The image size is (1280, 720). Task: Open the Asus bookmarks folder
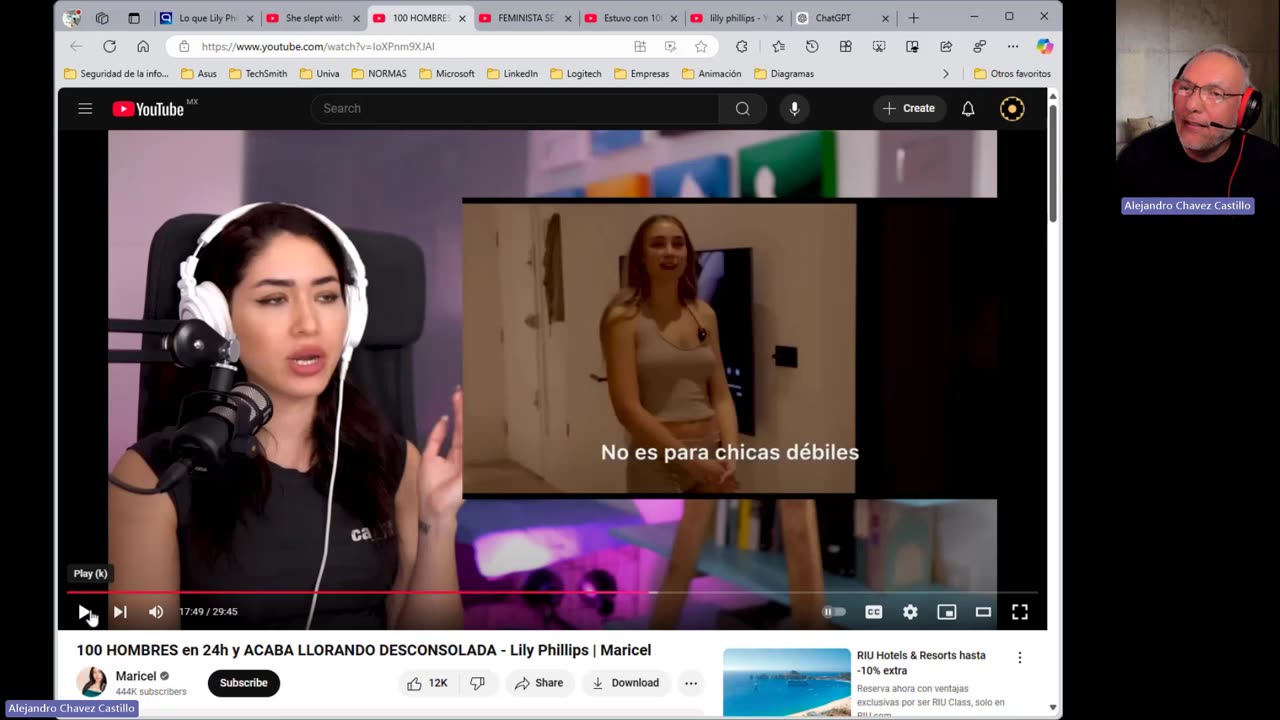pos(199,73)
